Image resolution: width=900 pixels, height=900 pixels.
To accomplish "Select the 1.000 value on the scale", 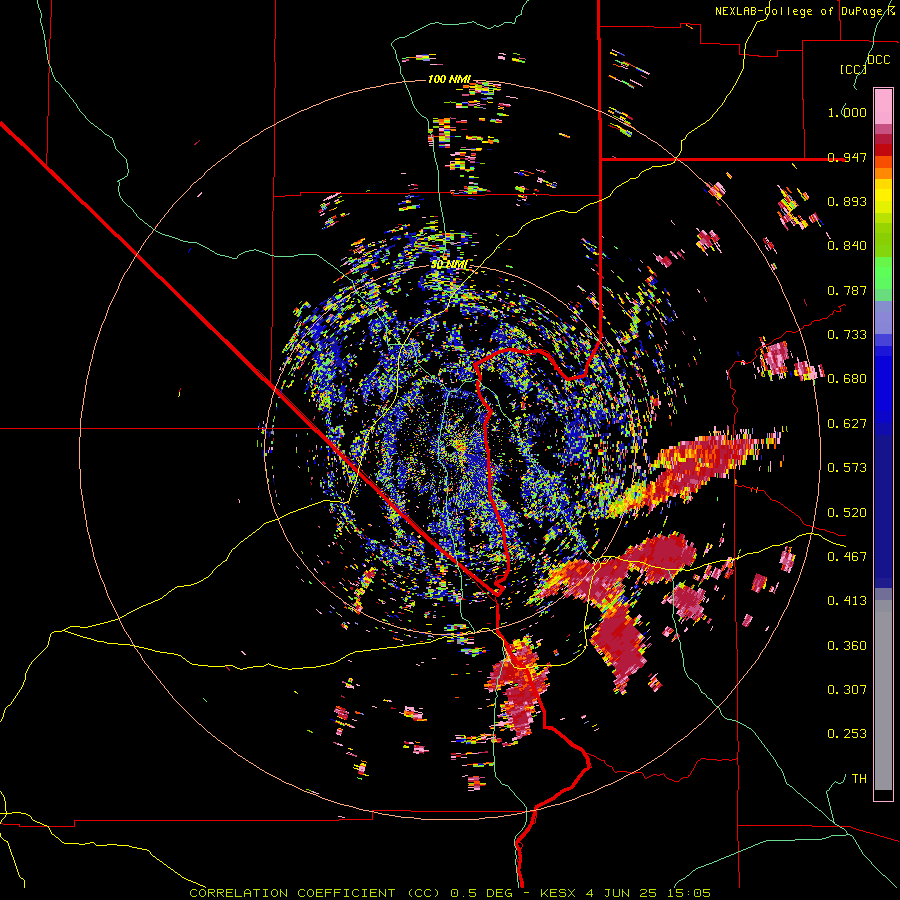I will 847,112.
